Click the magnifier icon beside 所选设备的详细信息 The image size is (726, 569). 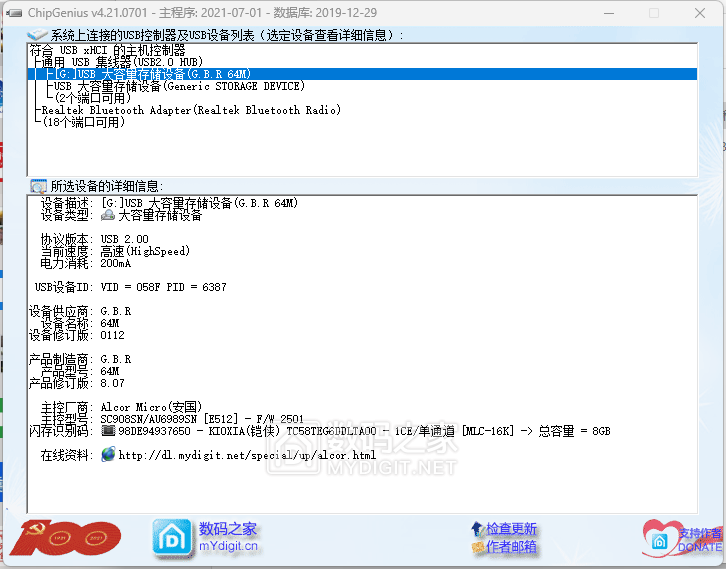coord(38,186)
